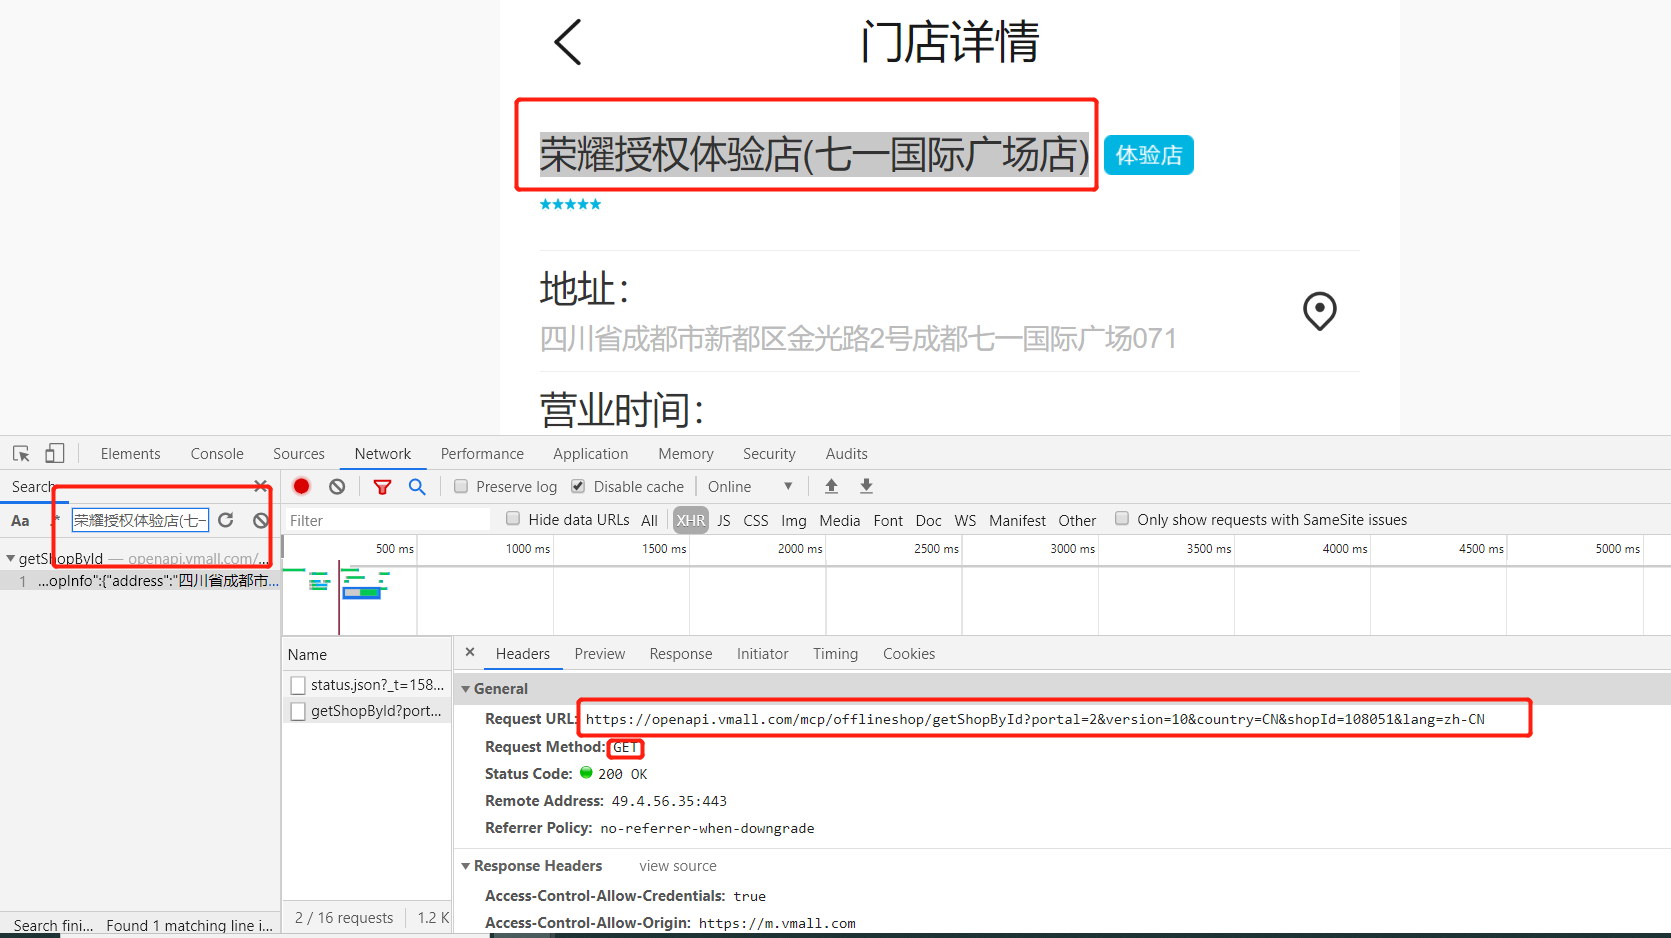This screenshot has height=938, width=1671.
Task: Enable Only show requests with SameSite issues
Action: point(1122,519)
